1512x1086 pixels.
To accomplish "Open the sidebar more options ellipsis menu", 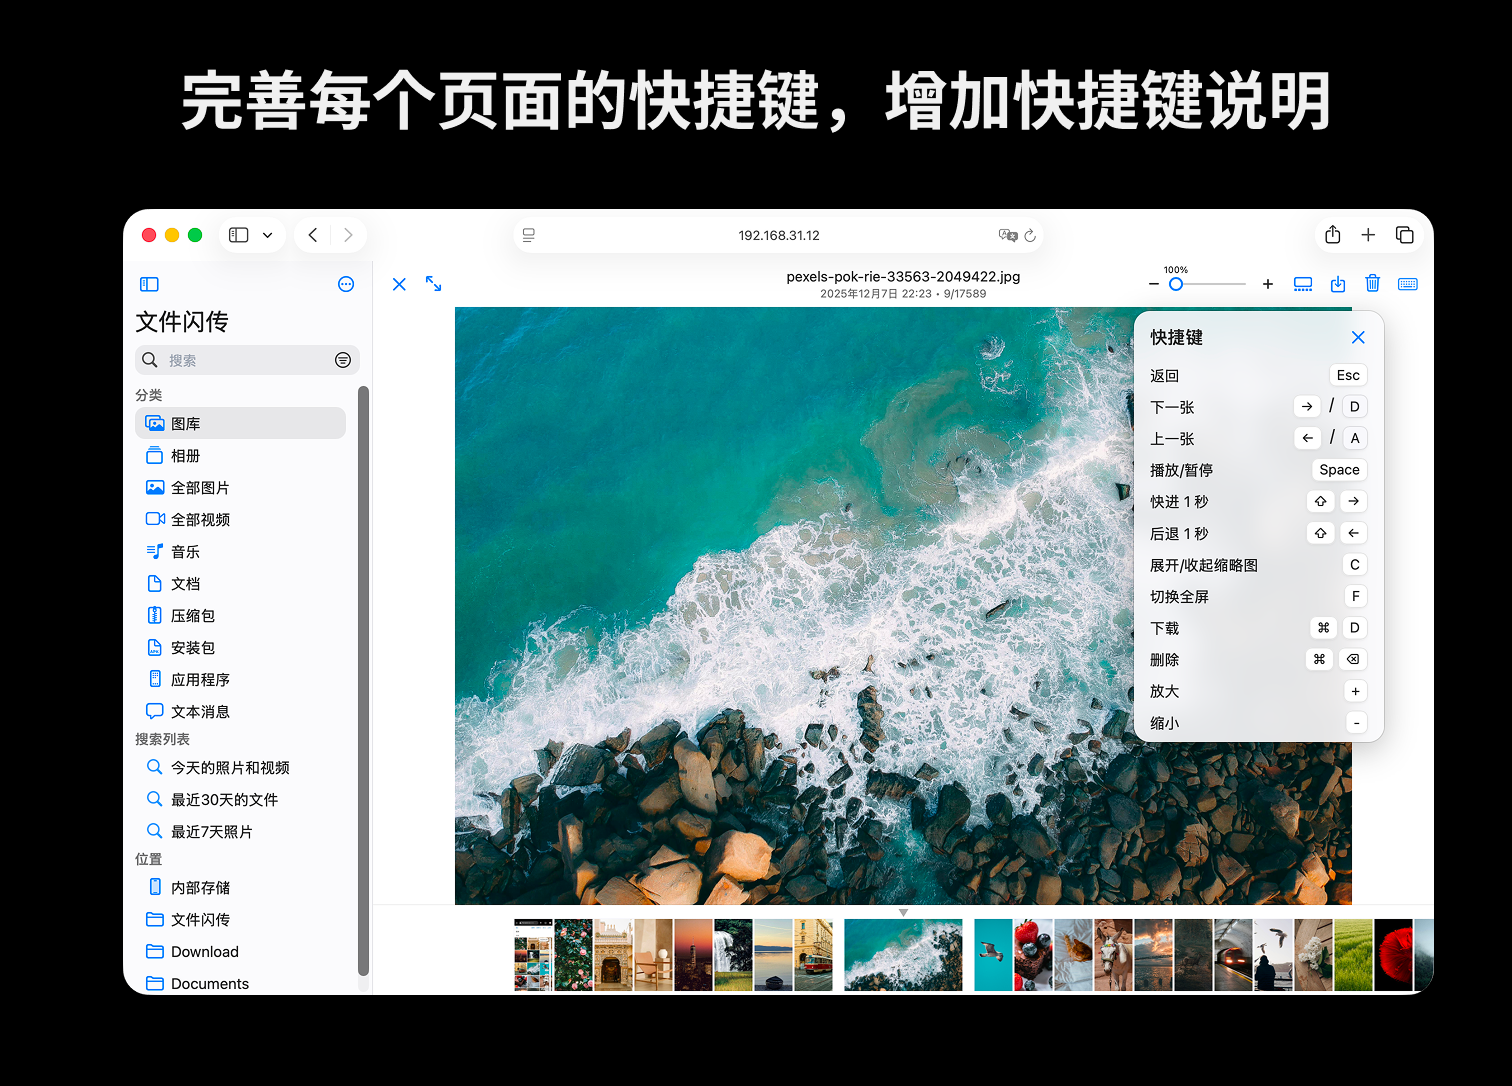I will coord(346,284).
